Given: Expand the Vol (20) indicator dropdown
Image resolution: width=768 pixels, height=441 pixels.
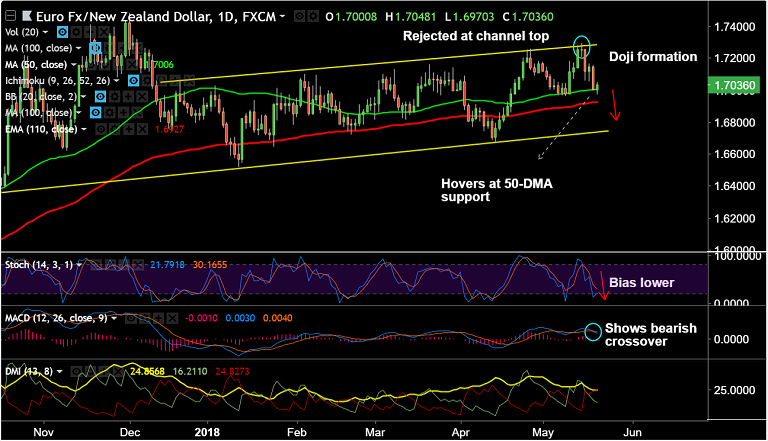Looking at the screenshot, I should [x=46, y=32].
